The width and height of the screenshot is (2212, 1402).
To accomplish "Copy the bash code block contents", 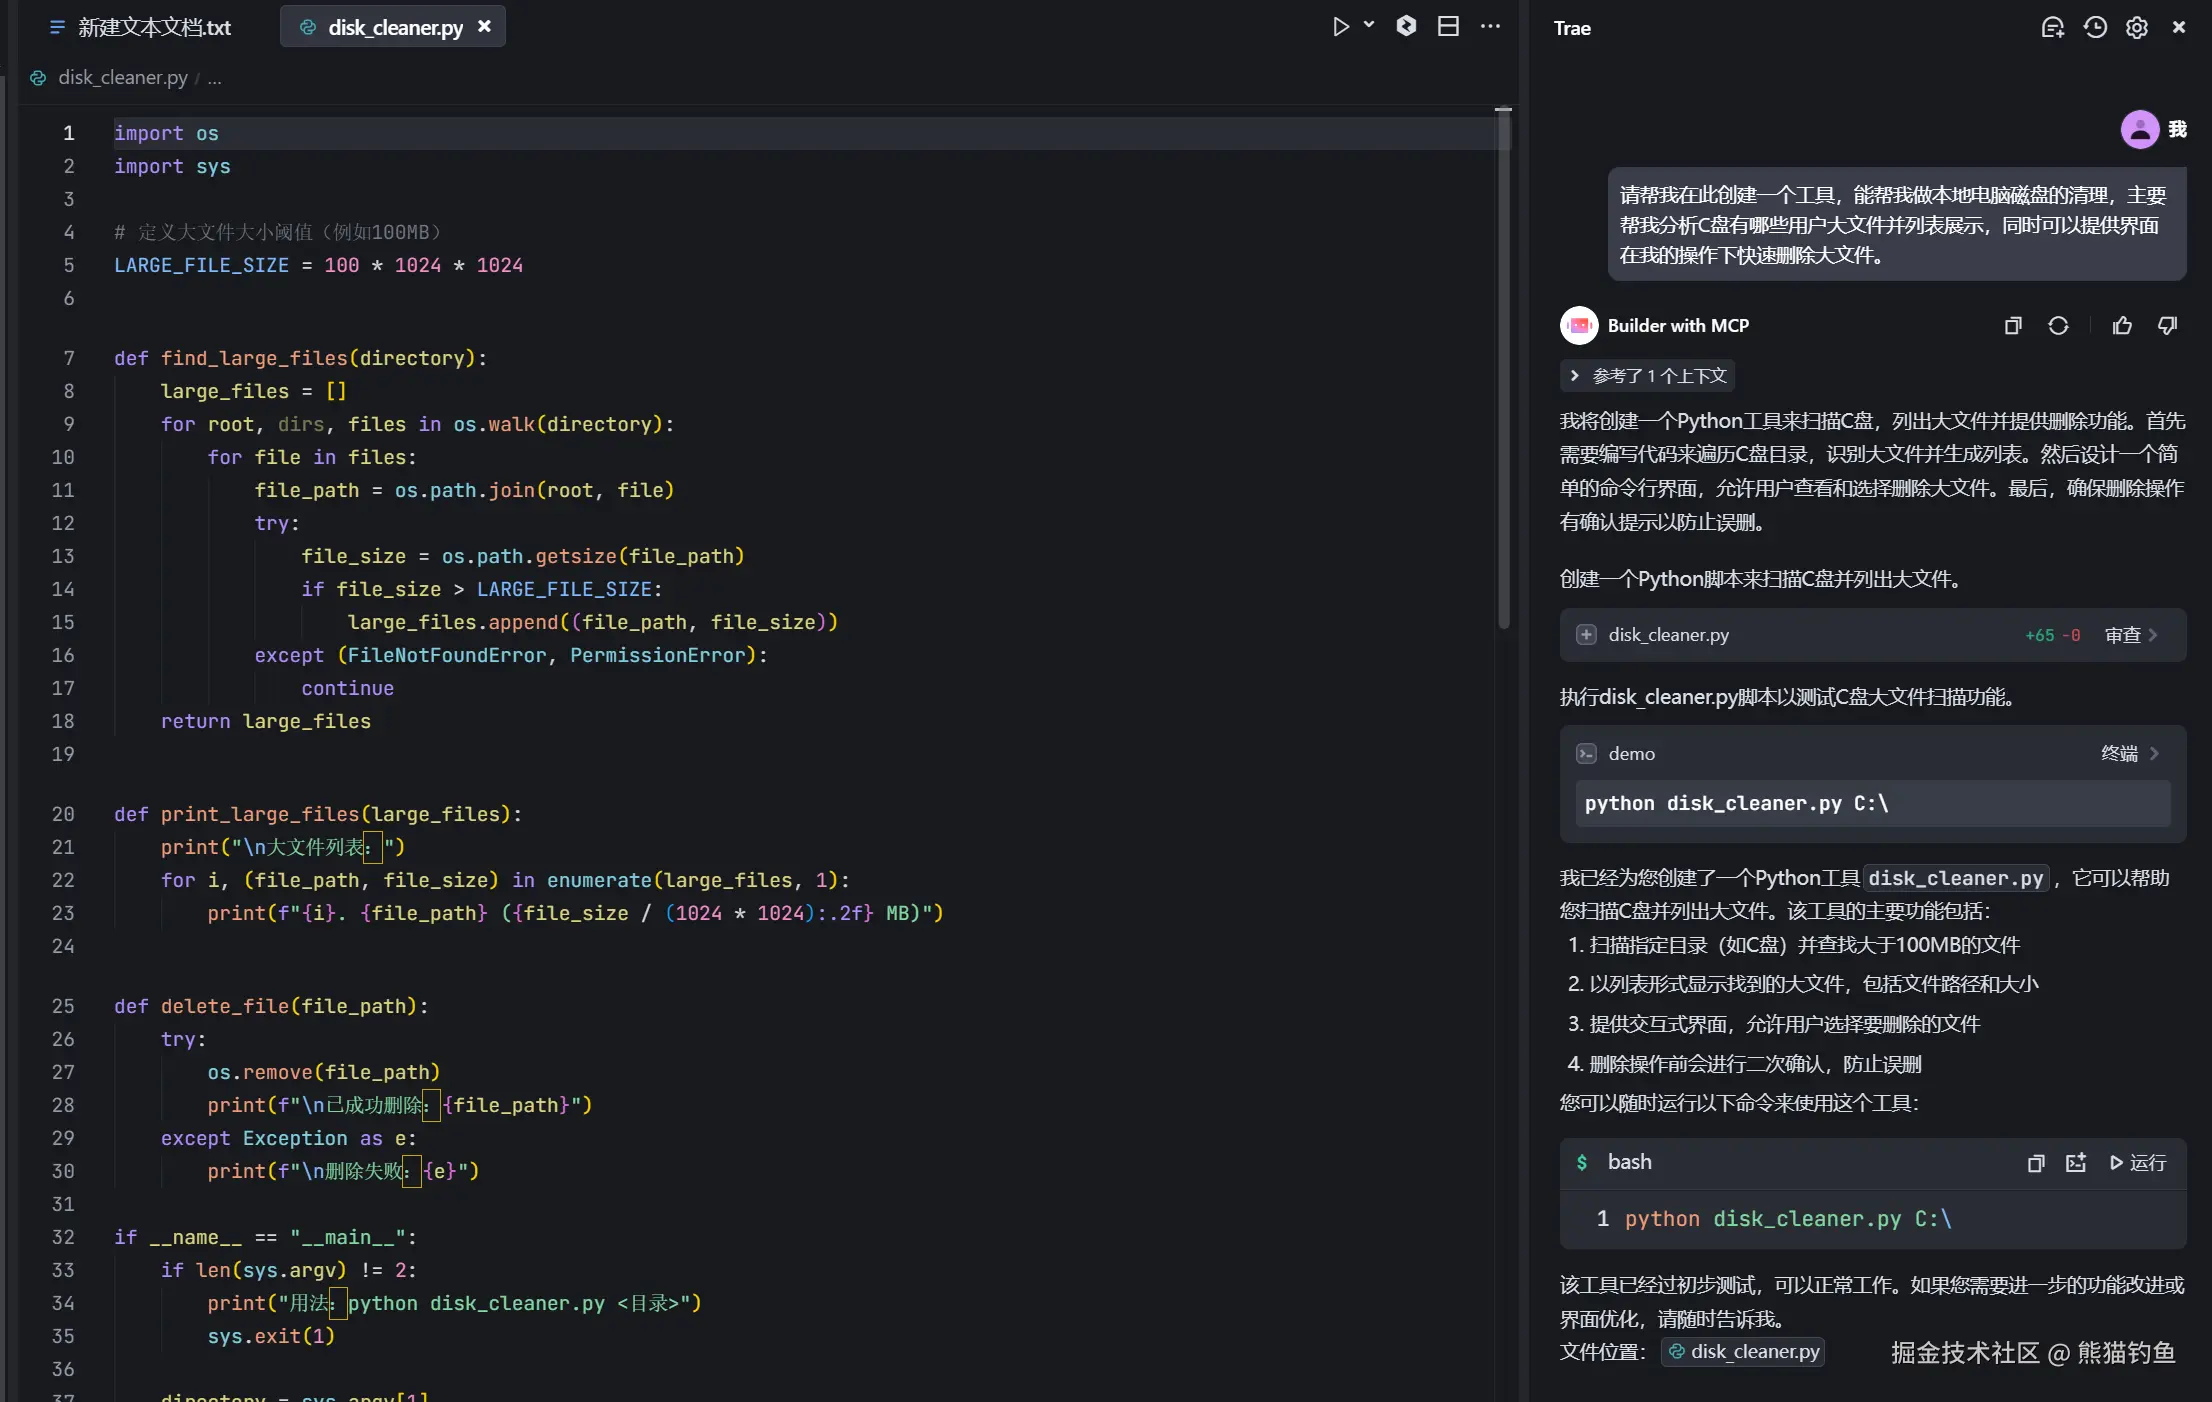I will pyautogui.click(x=2035, y=1163).
